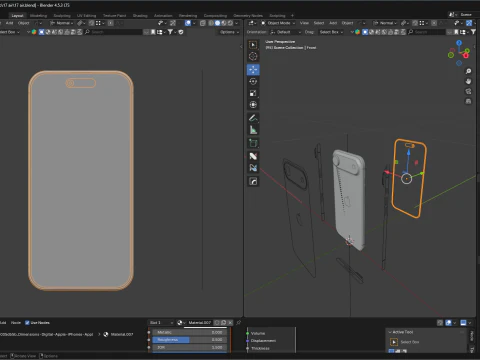
Task: Click the right viewport Search field
Action: 427,32
